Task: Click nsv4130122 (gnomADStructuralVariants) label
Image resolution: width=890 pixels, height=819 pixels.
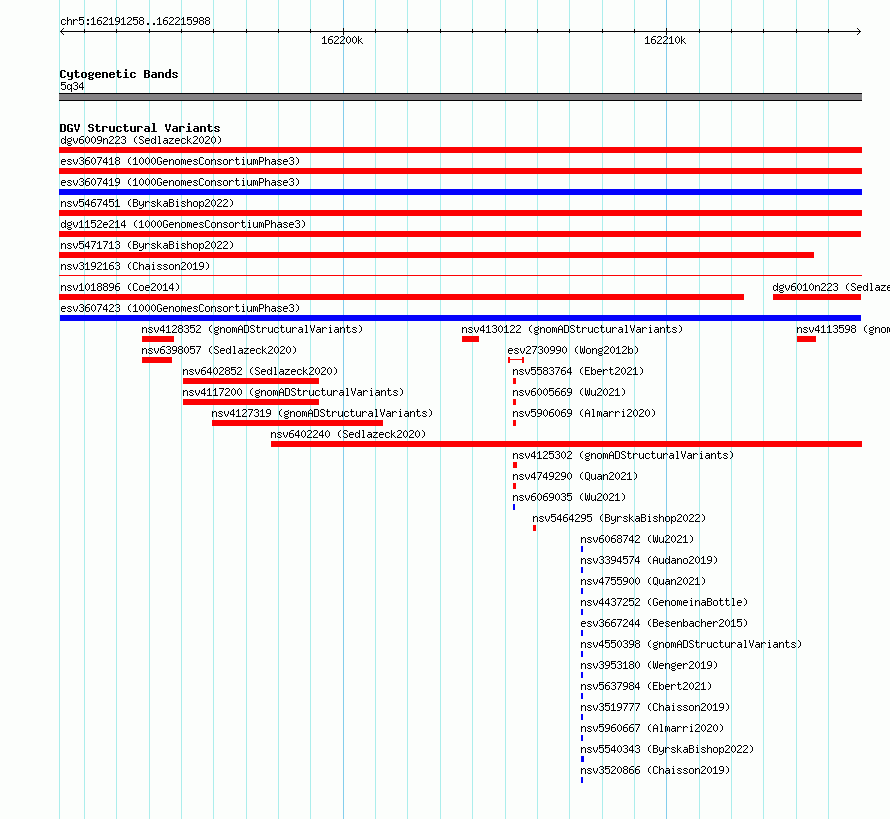Action: pos(572,329)
